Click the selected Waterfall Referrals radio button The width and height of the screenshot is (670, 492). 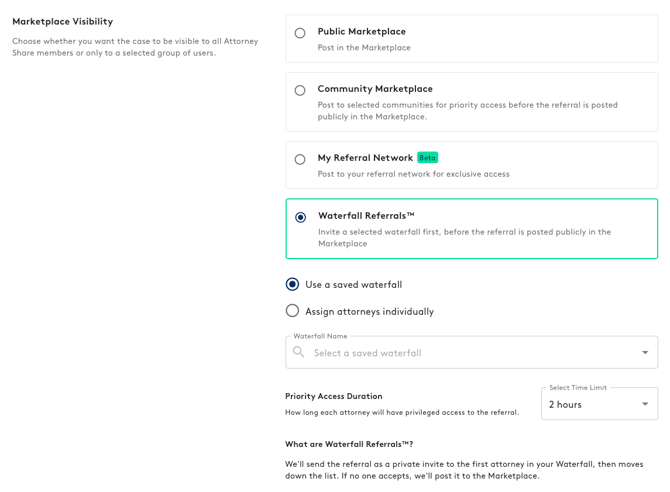tap(300, 217)
